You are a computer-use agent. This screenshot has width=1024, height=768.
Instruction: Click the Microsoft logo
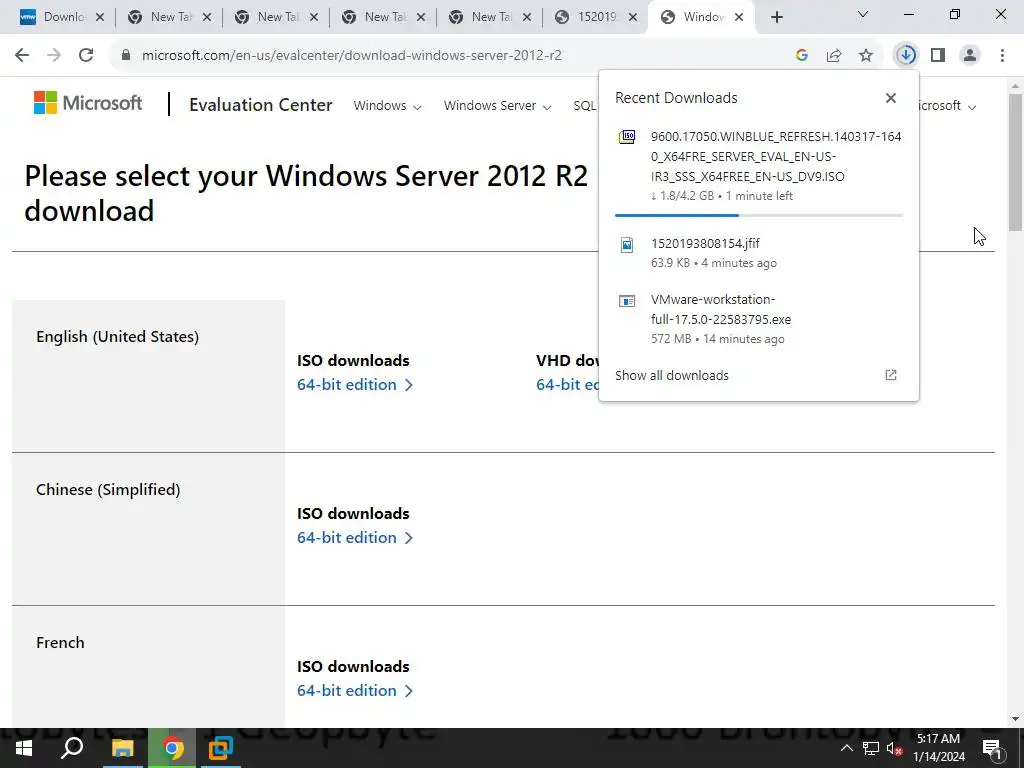click(88, 103)
